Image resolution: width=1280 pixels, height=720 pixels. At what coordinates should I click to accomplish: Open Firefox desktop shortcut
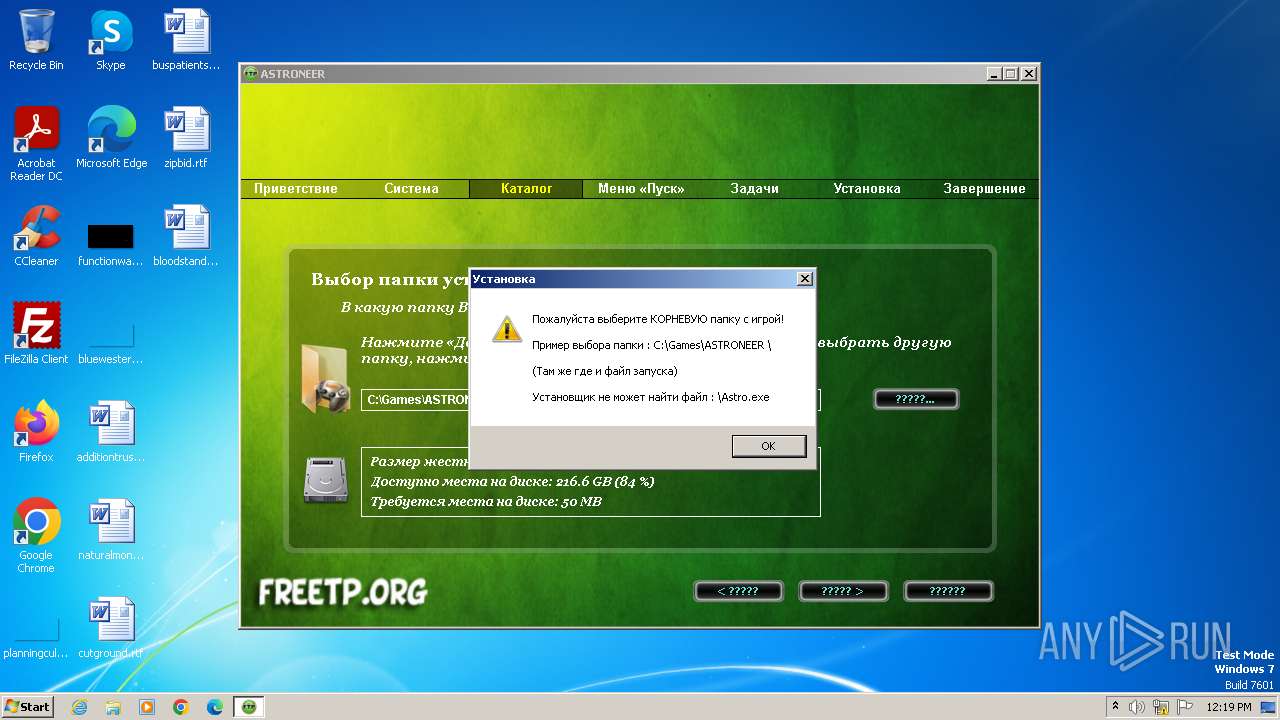point(36,431)
